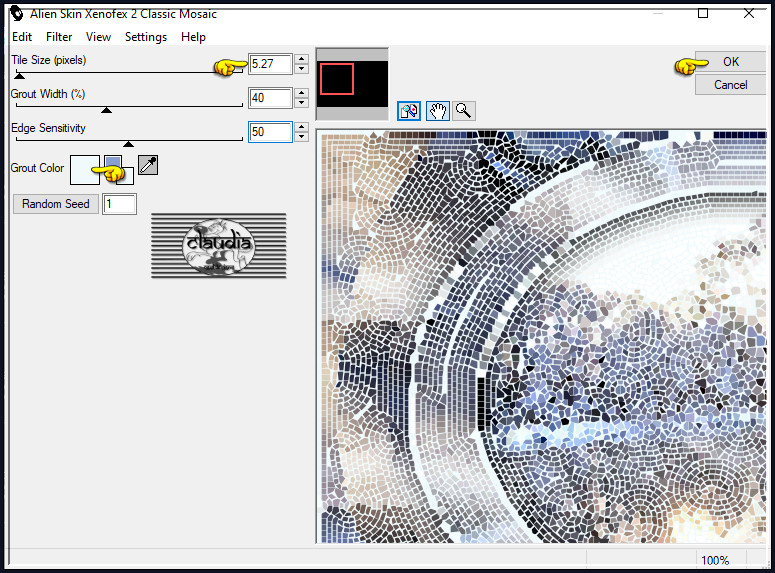
Task: Decrease Grout Width with down arrow
Action: 301,103
